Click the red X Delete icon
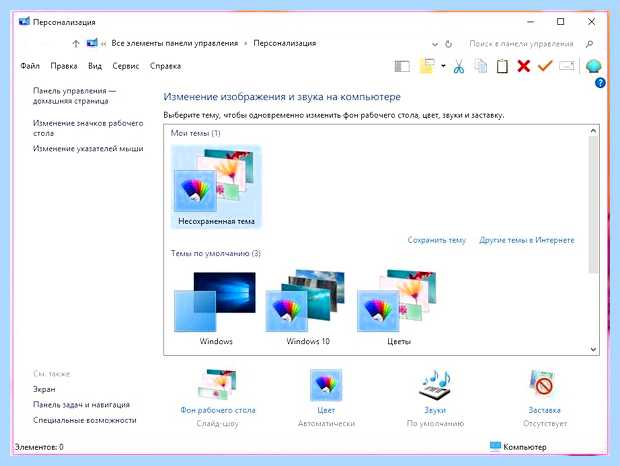Viewport: 620px width, 466px height. (524, 66)
